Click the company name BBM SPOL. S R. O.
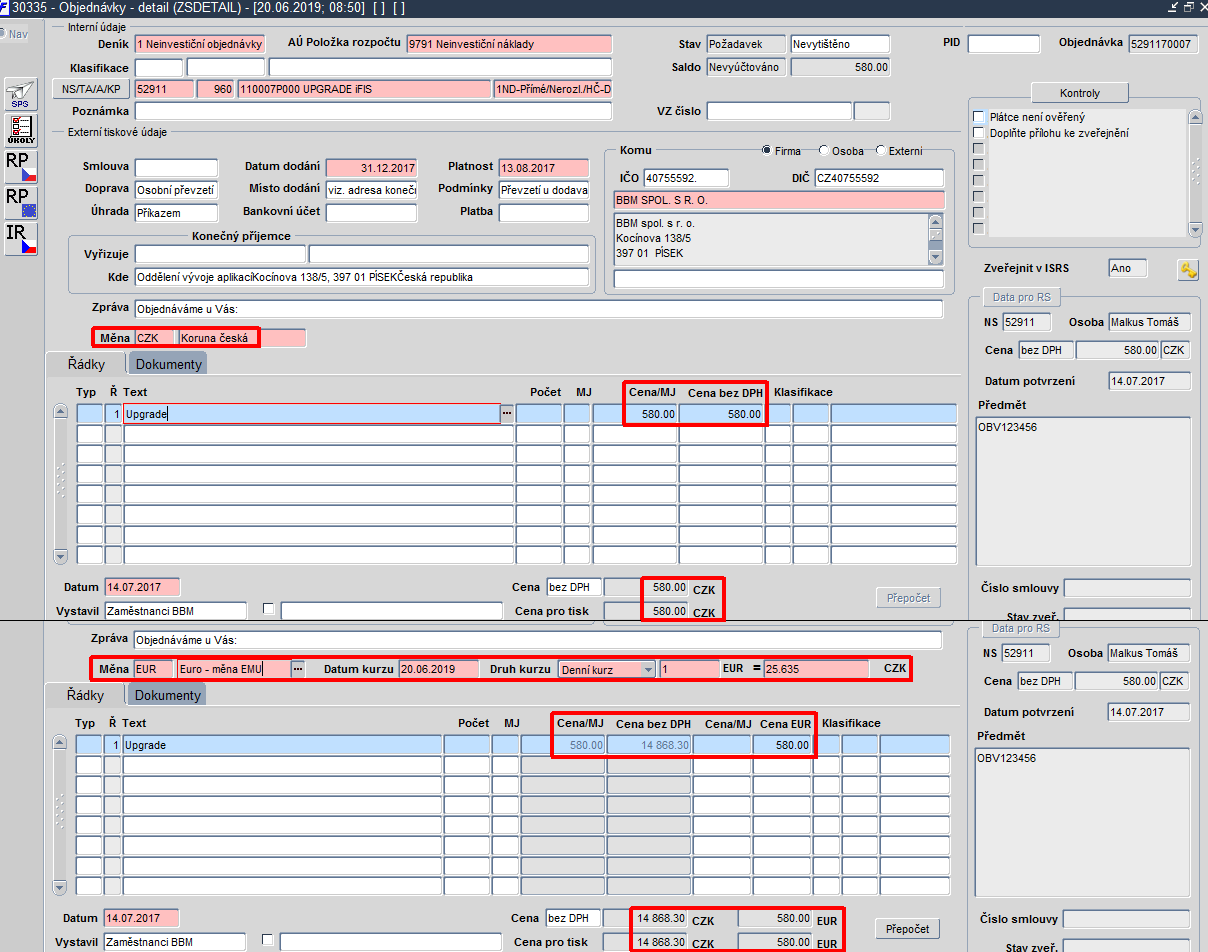The width and height of the screenshot is (1208, 952). click(778, 200)
